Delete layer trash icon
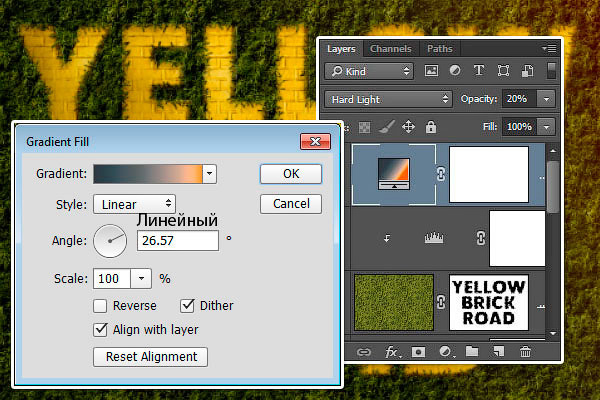This screenshot has width=600, height=400. click(525, 351)
